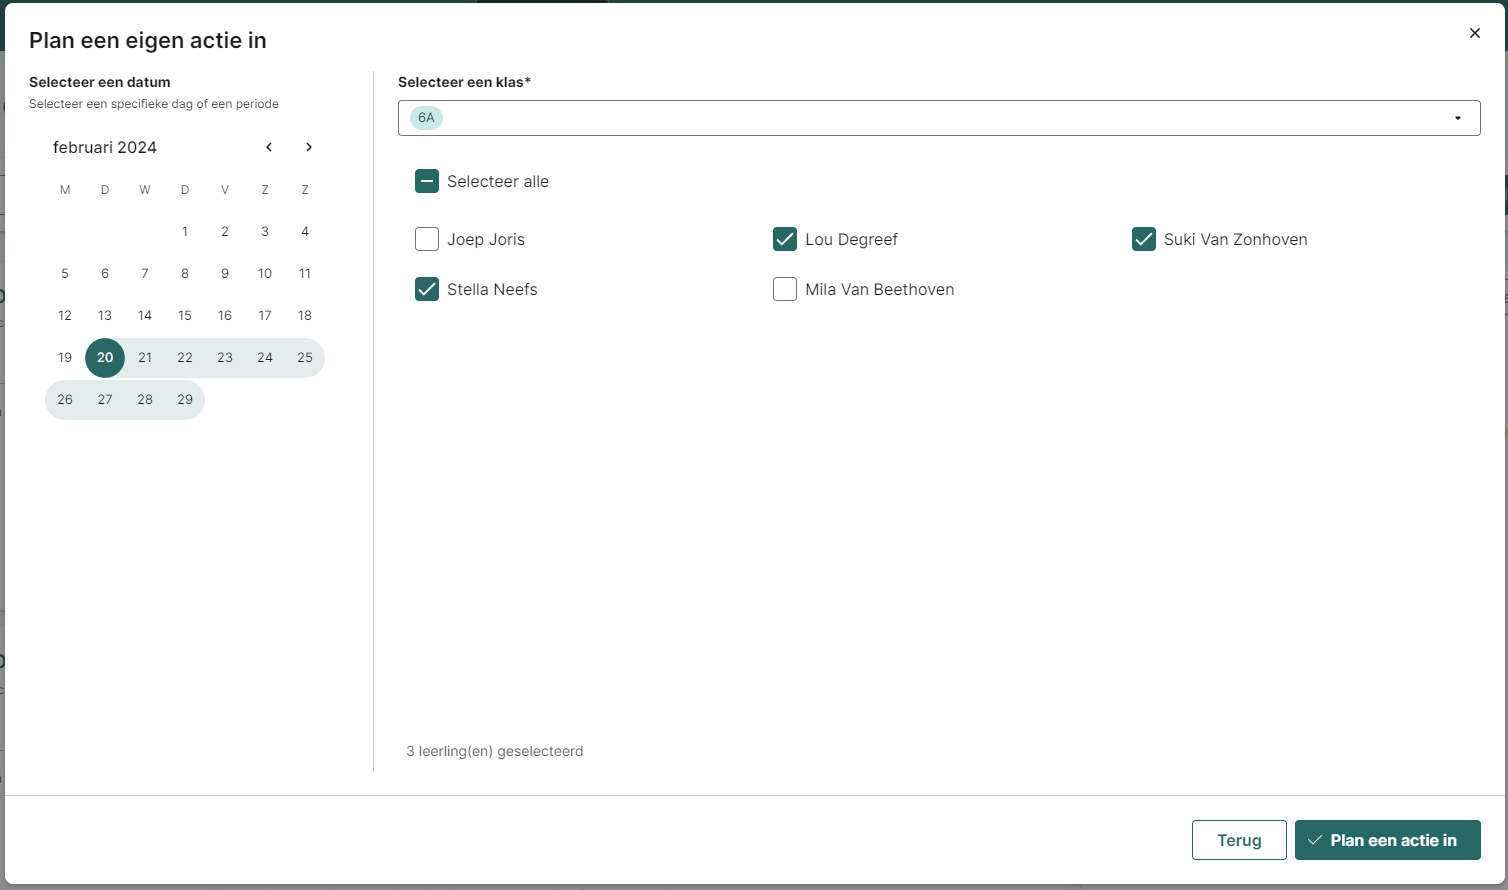Screen dimensions: 1508x890
Task: Uncheck Suki Van Zonhoven
Action: (1143, 239)
